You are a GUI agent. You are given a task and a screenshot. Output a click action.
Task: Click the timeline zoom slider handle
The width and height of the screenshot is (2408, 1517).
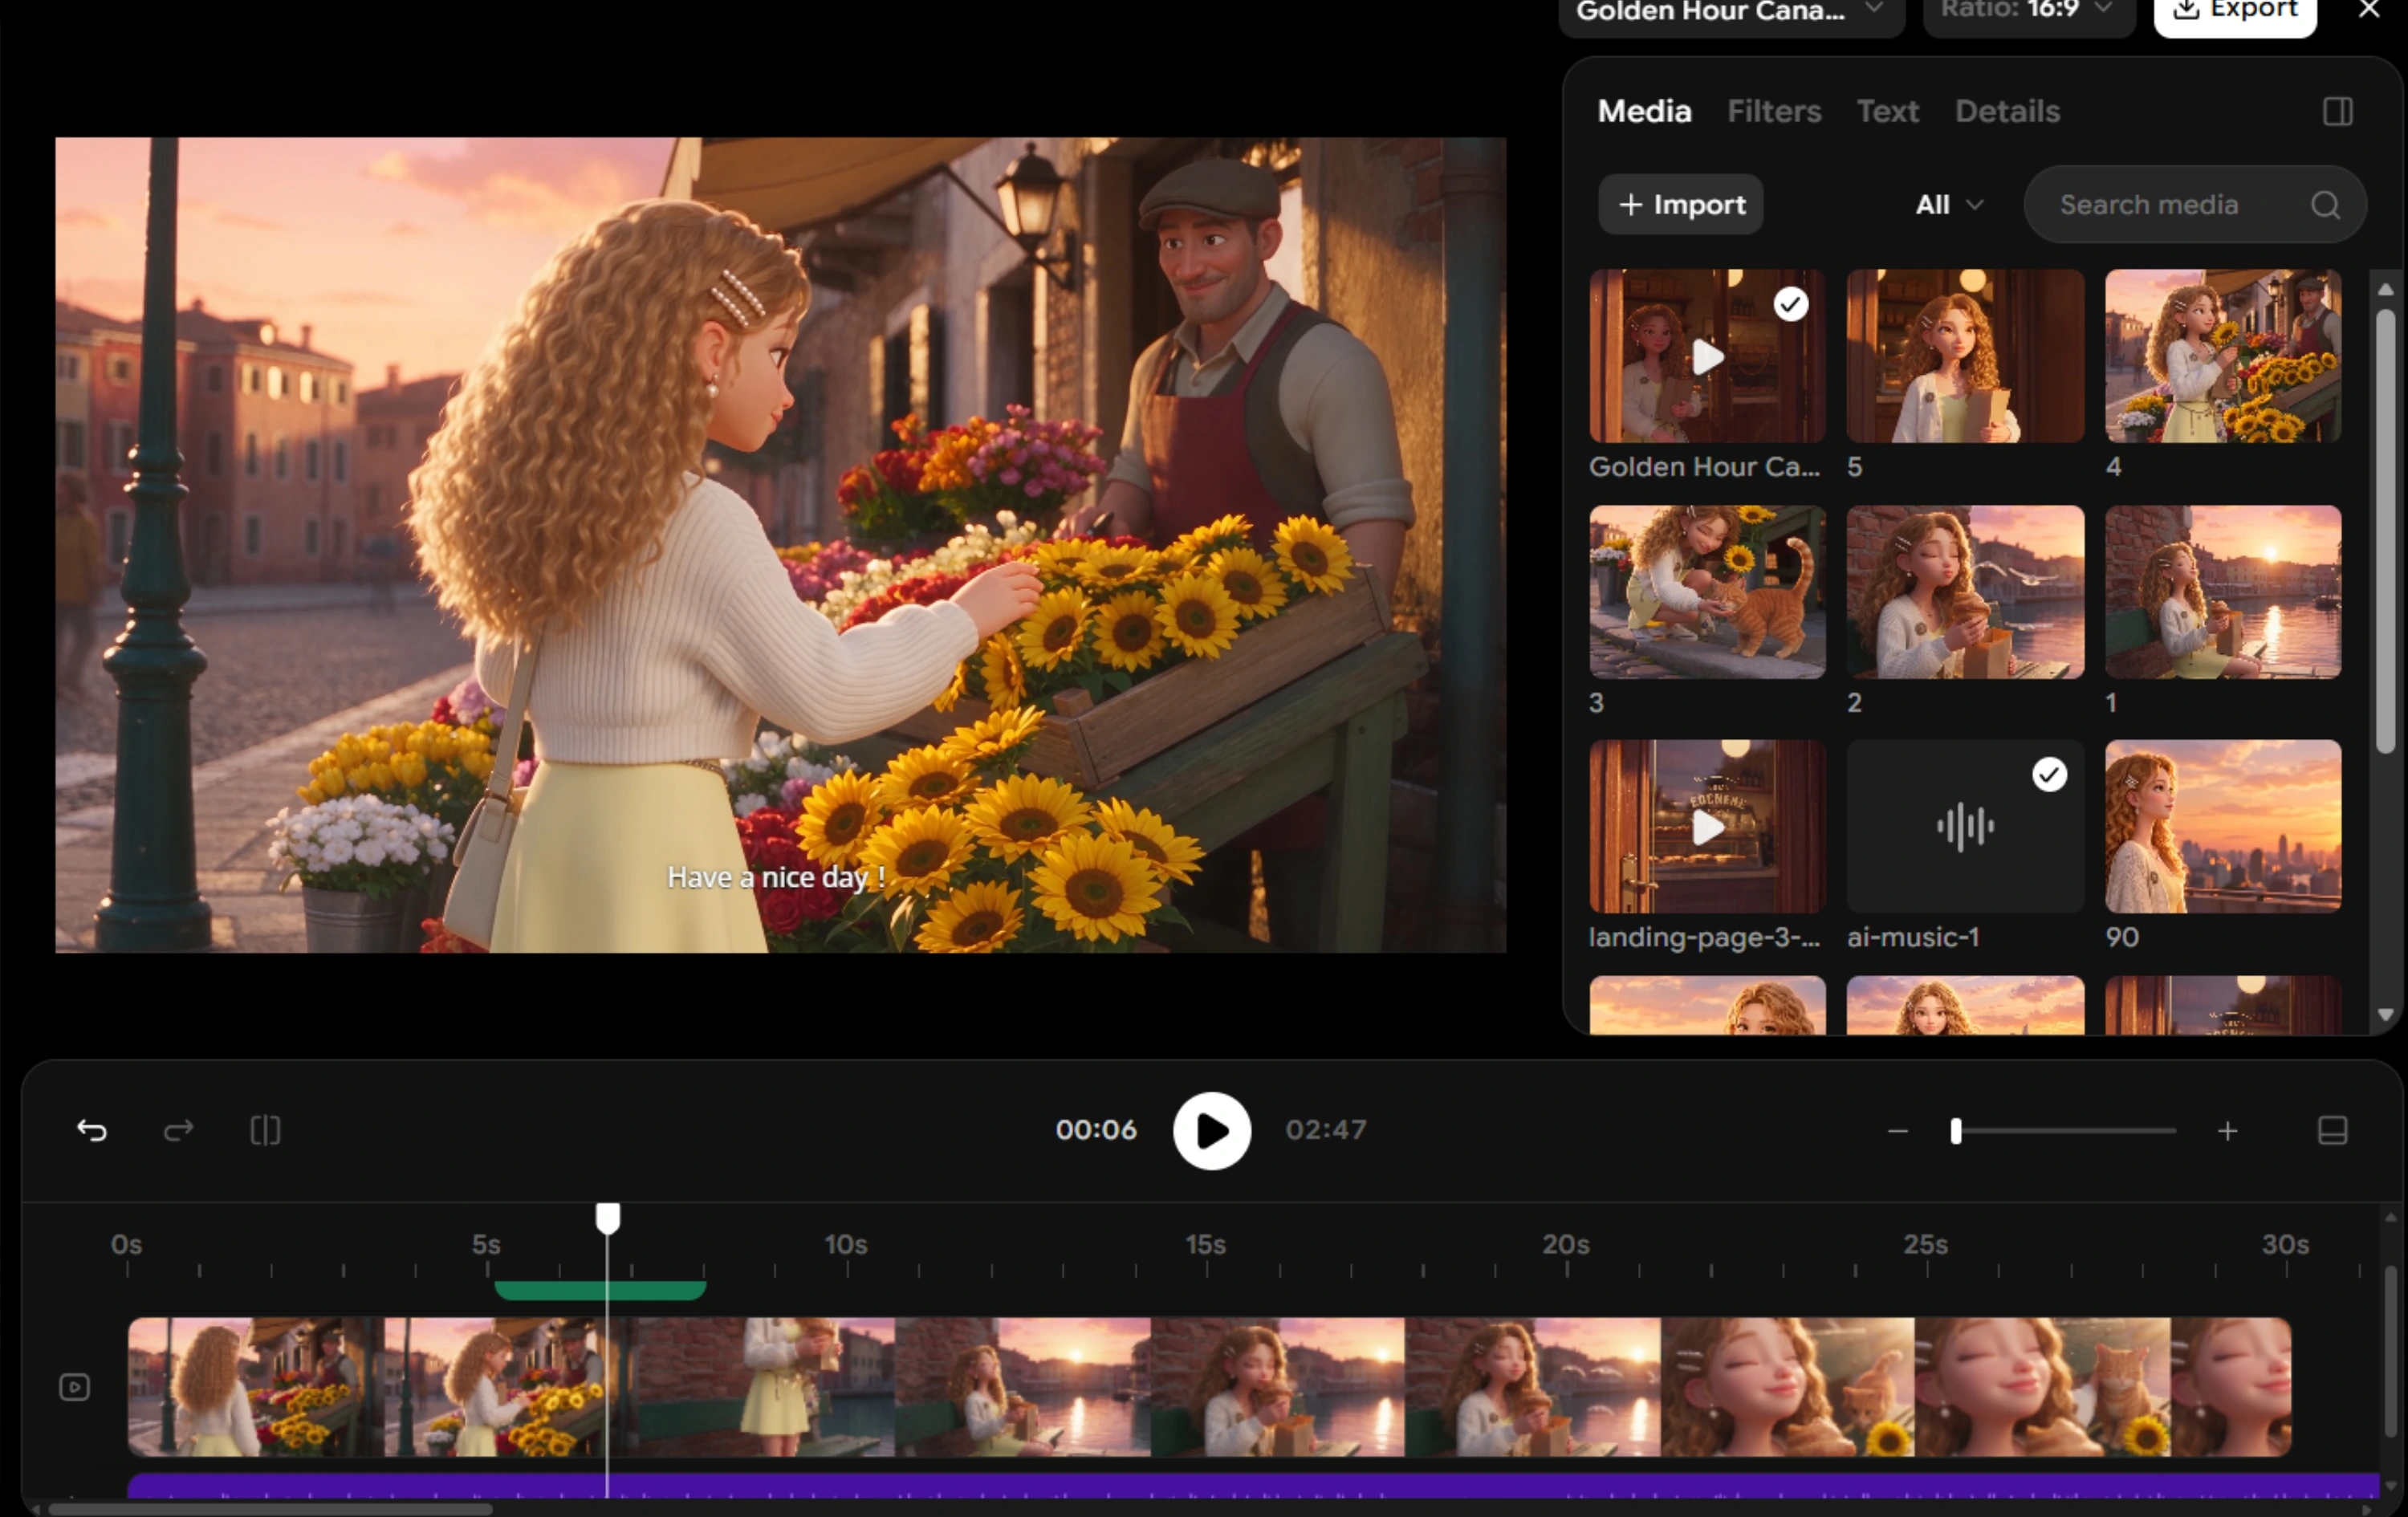pos(1956,1131)
